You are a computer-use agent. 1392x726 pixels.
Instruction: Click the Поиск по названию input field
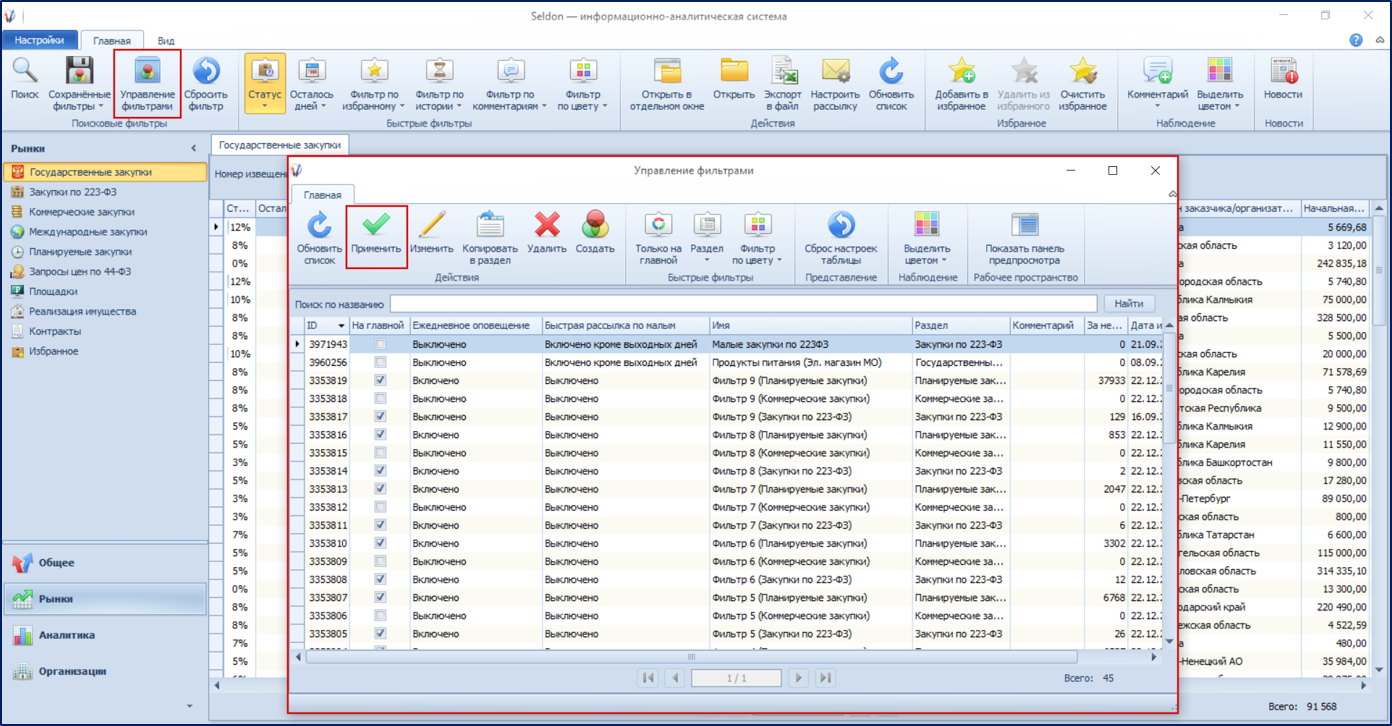[743, 304]
